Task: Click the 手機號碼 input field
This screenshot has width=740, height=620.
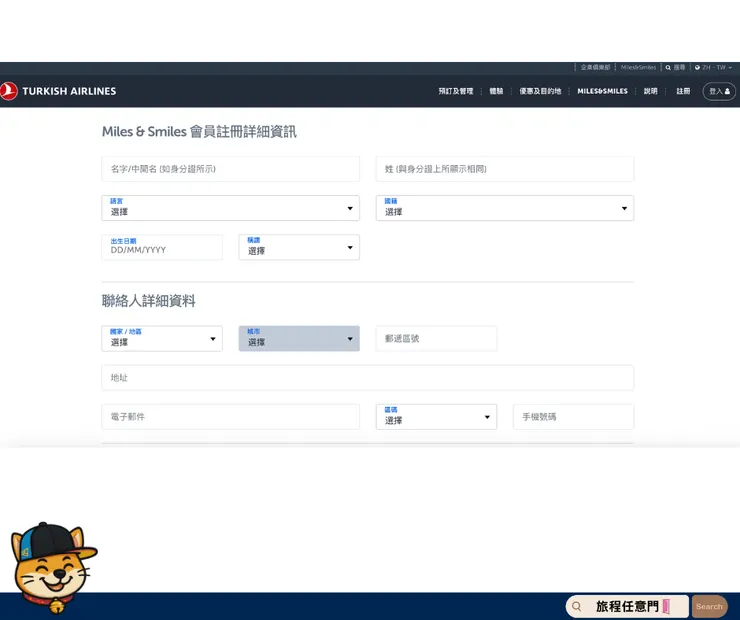Action: click(573, 417)
